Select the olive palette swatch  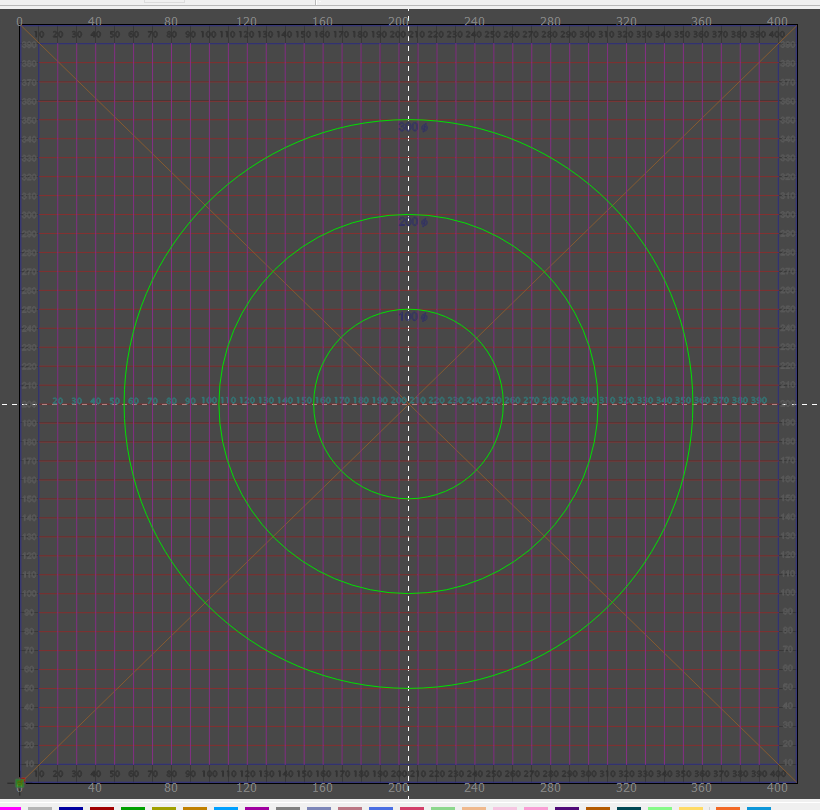pos(164,807)
